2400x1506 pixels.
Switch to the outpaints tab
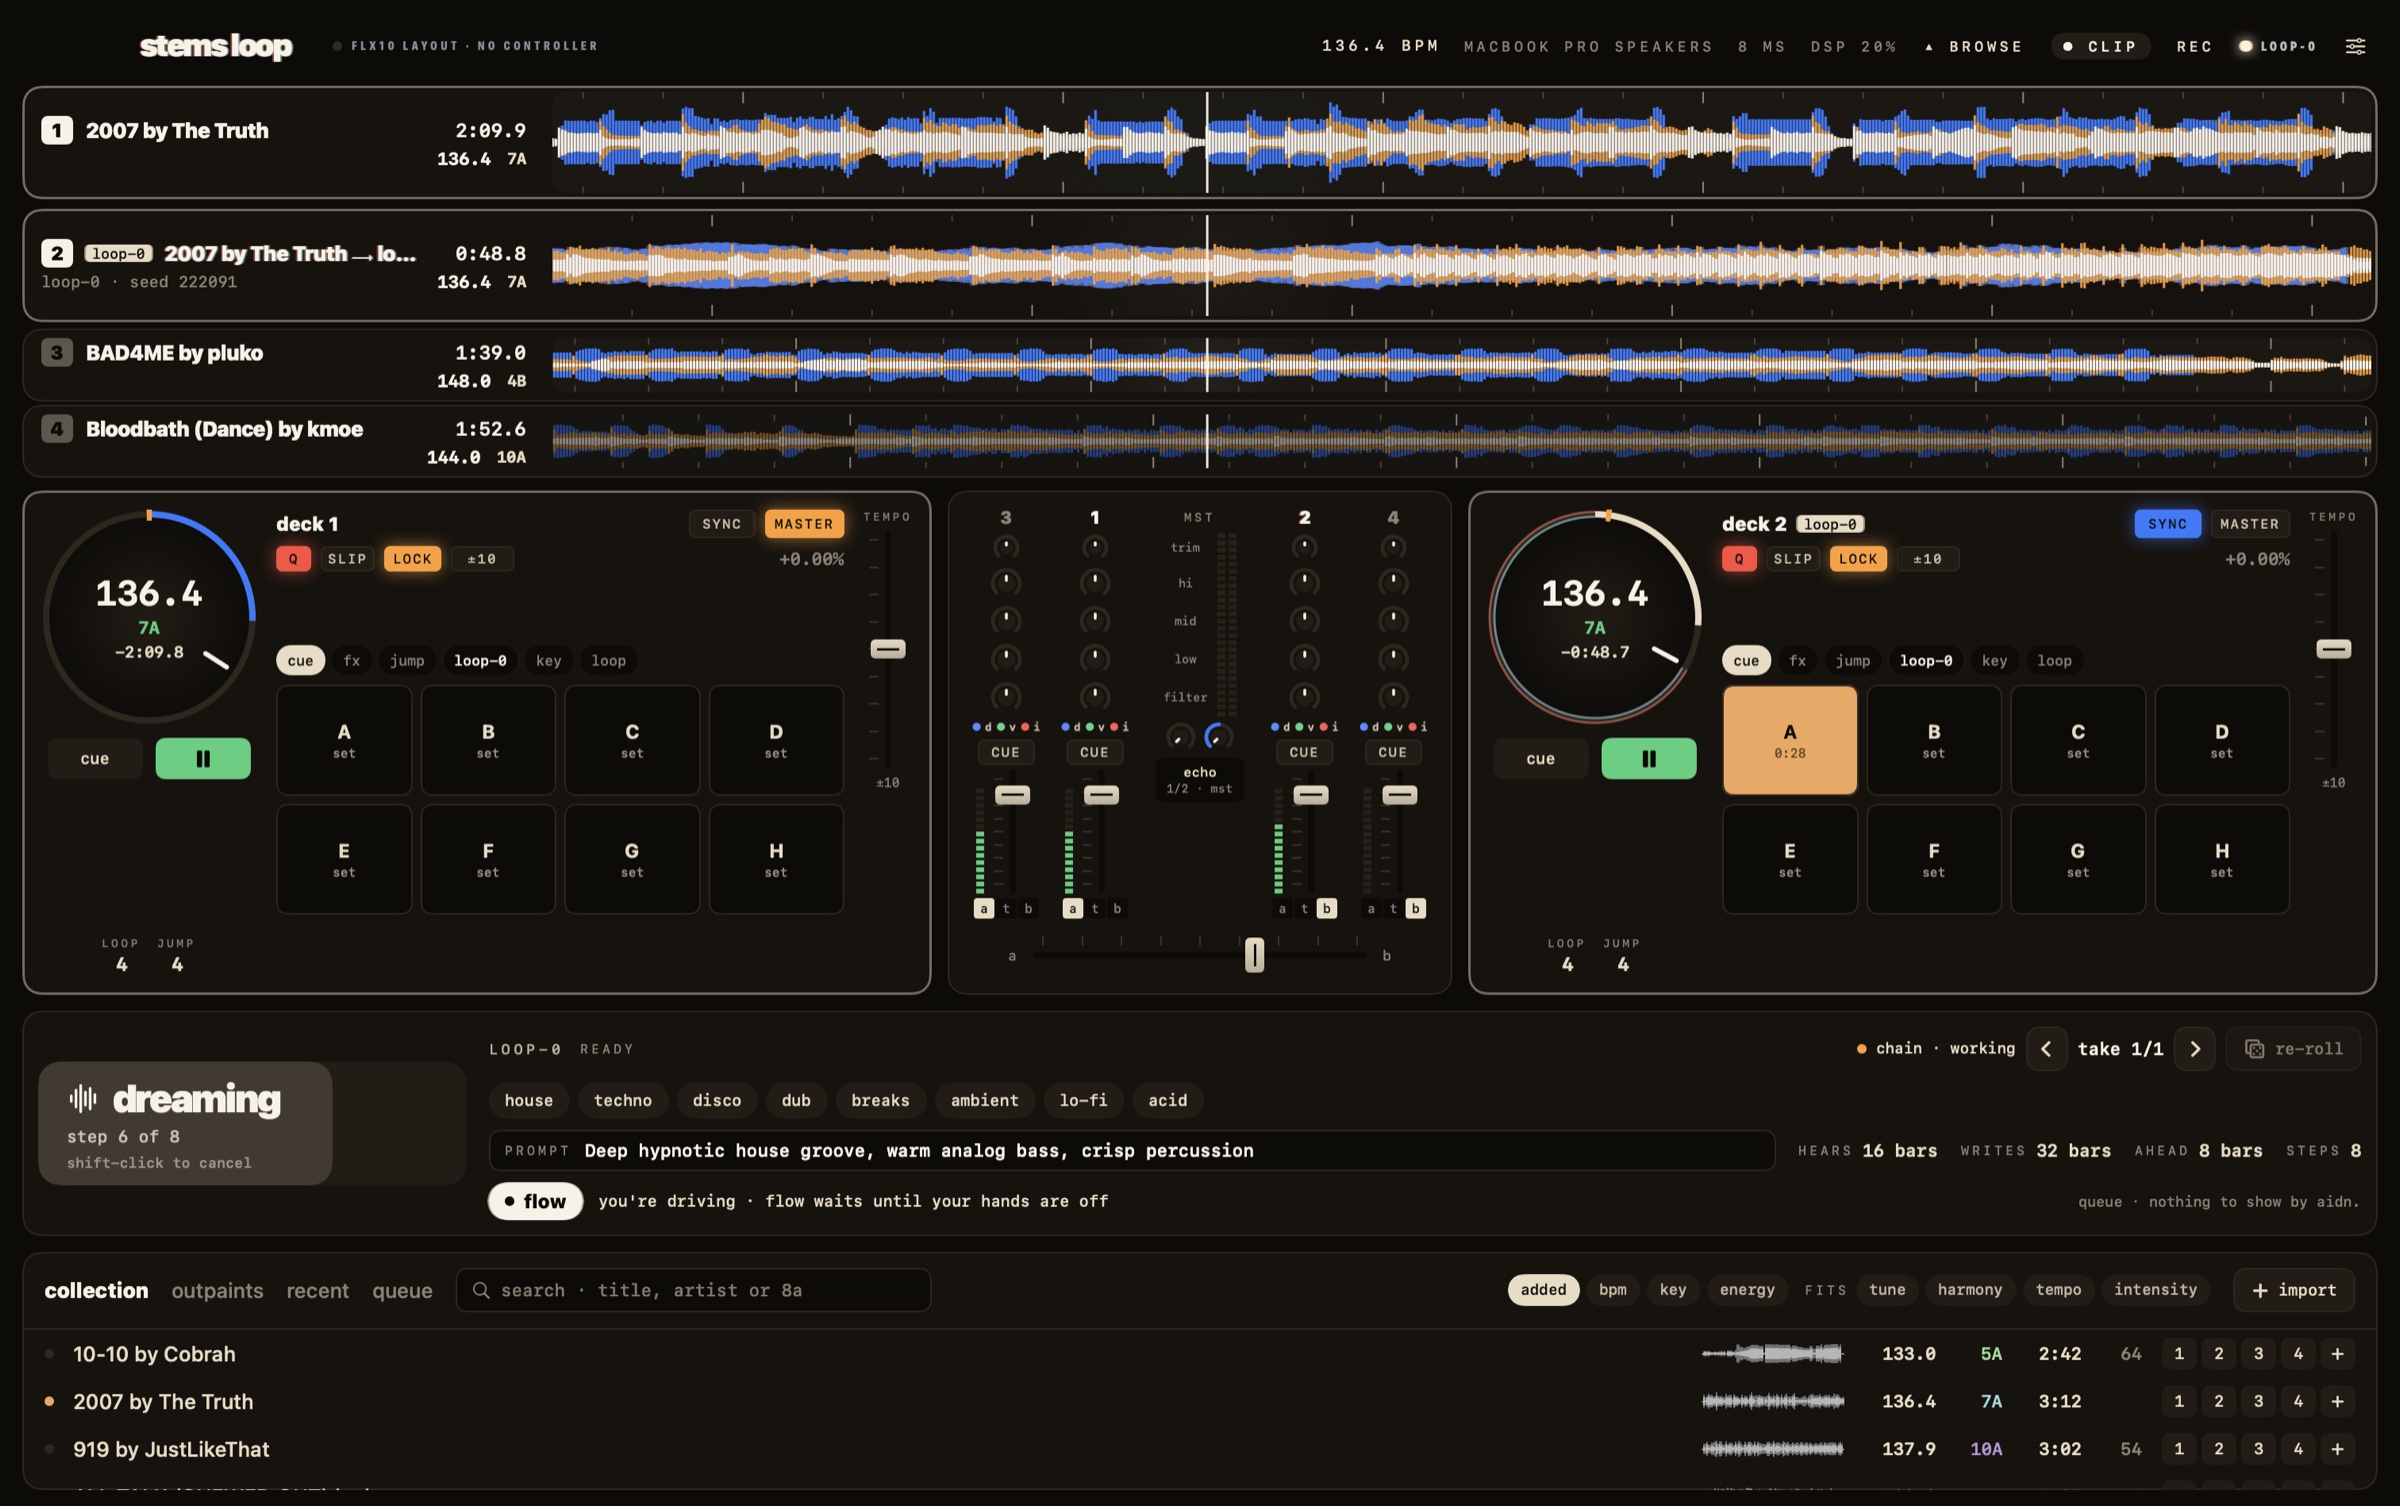[x=217, y=1290]
